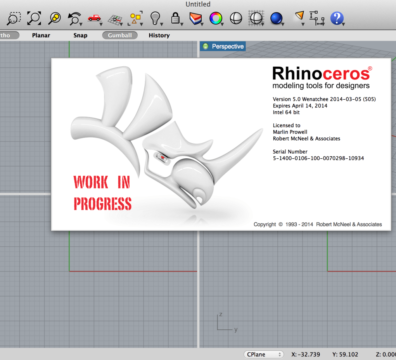Click the red car icon
The height and width of the screenshot is (360, 396).
click(95, 18)
